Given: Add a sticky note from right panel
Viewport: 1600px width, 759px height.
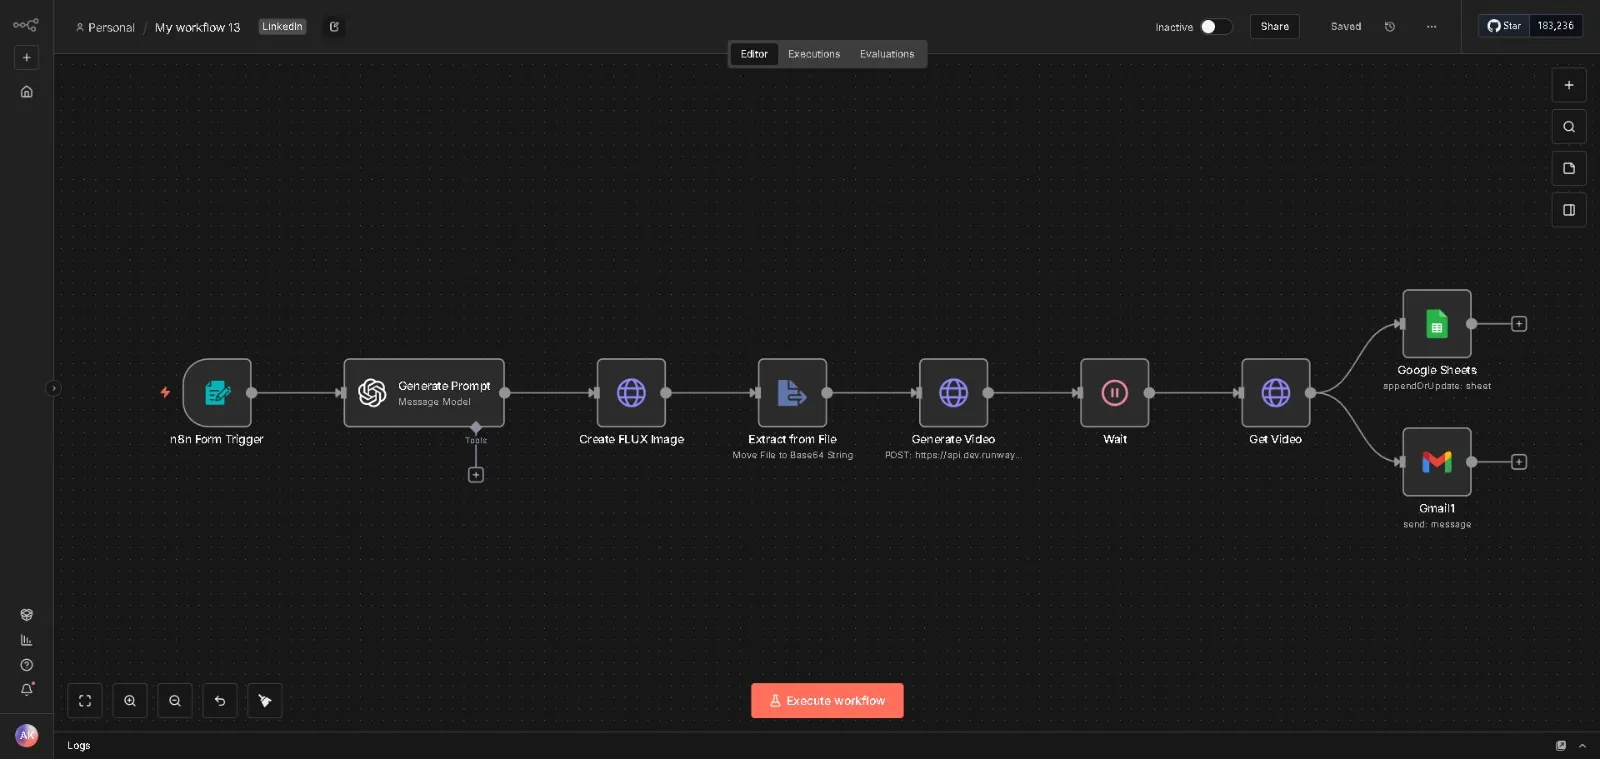Looking at the screenshot, I should (x=1569, y=168).
